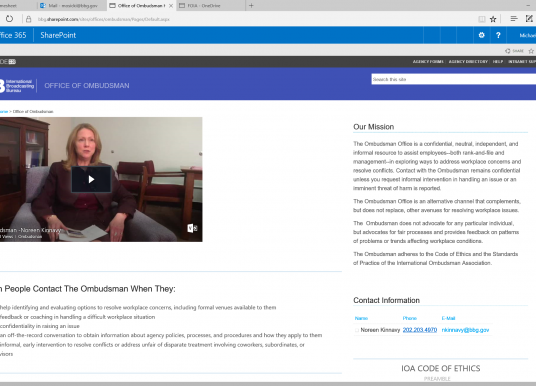Click the Make a Web Note icon

tap(529, 19)
